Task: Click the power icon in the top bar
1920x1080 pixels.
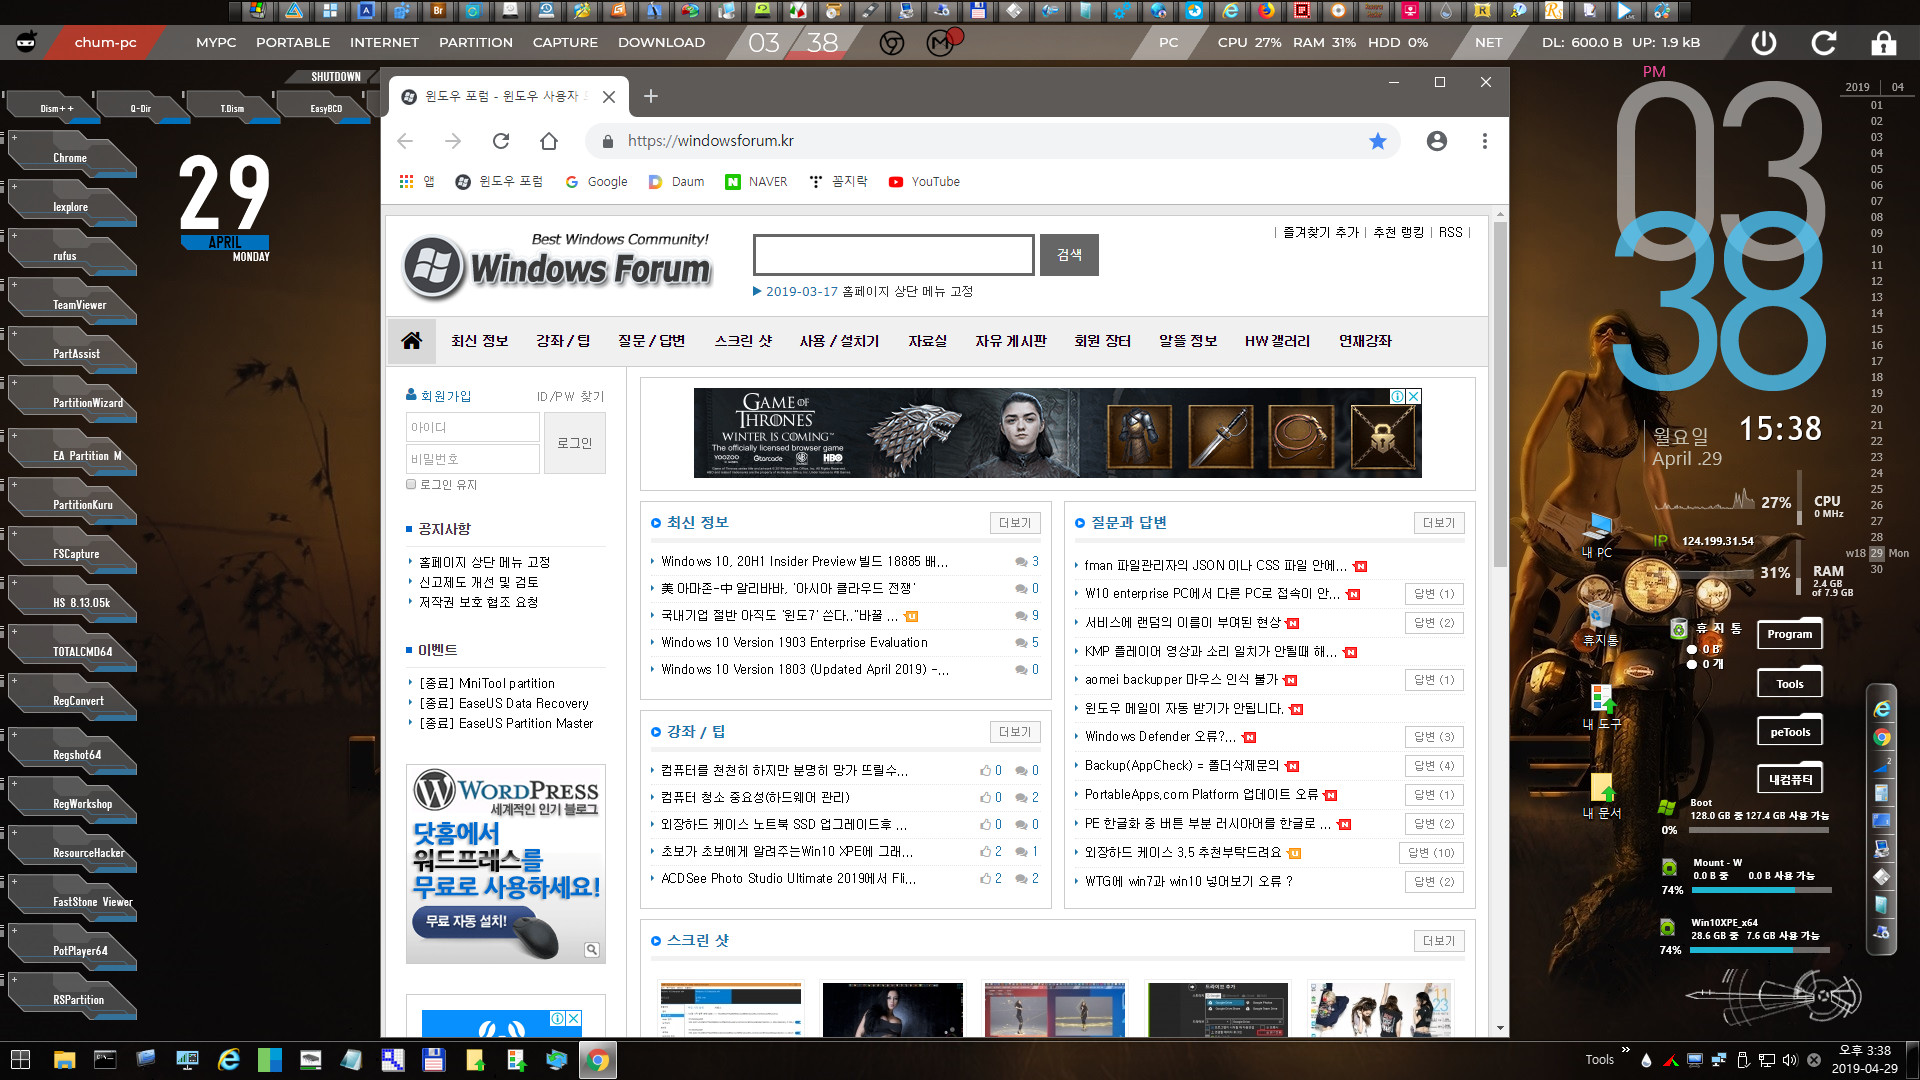Action: (1764, 43)
